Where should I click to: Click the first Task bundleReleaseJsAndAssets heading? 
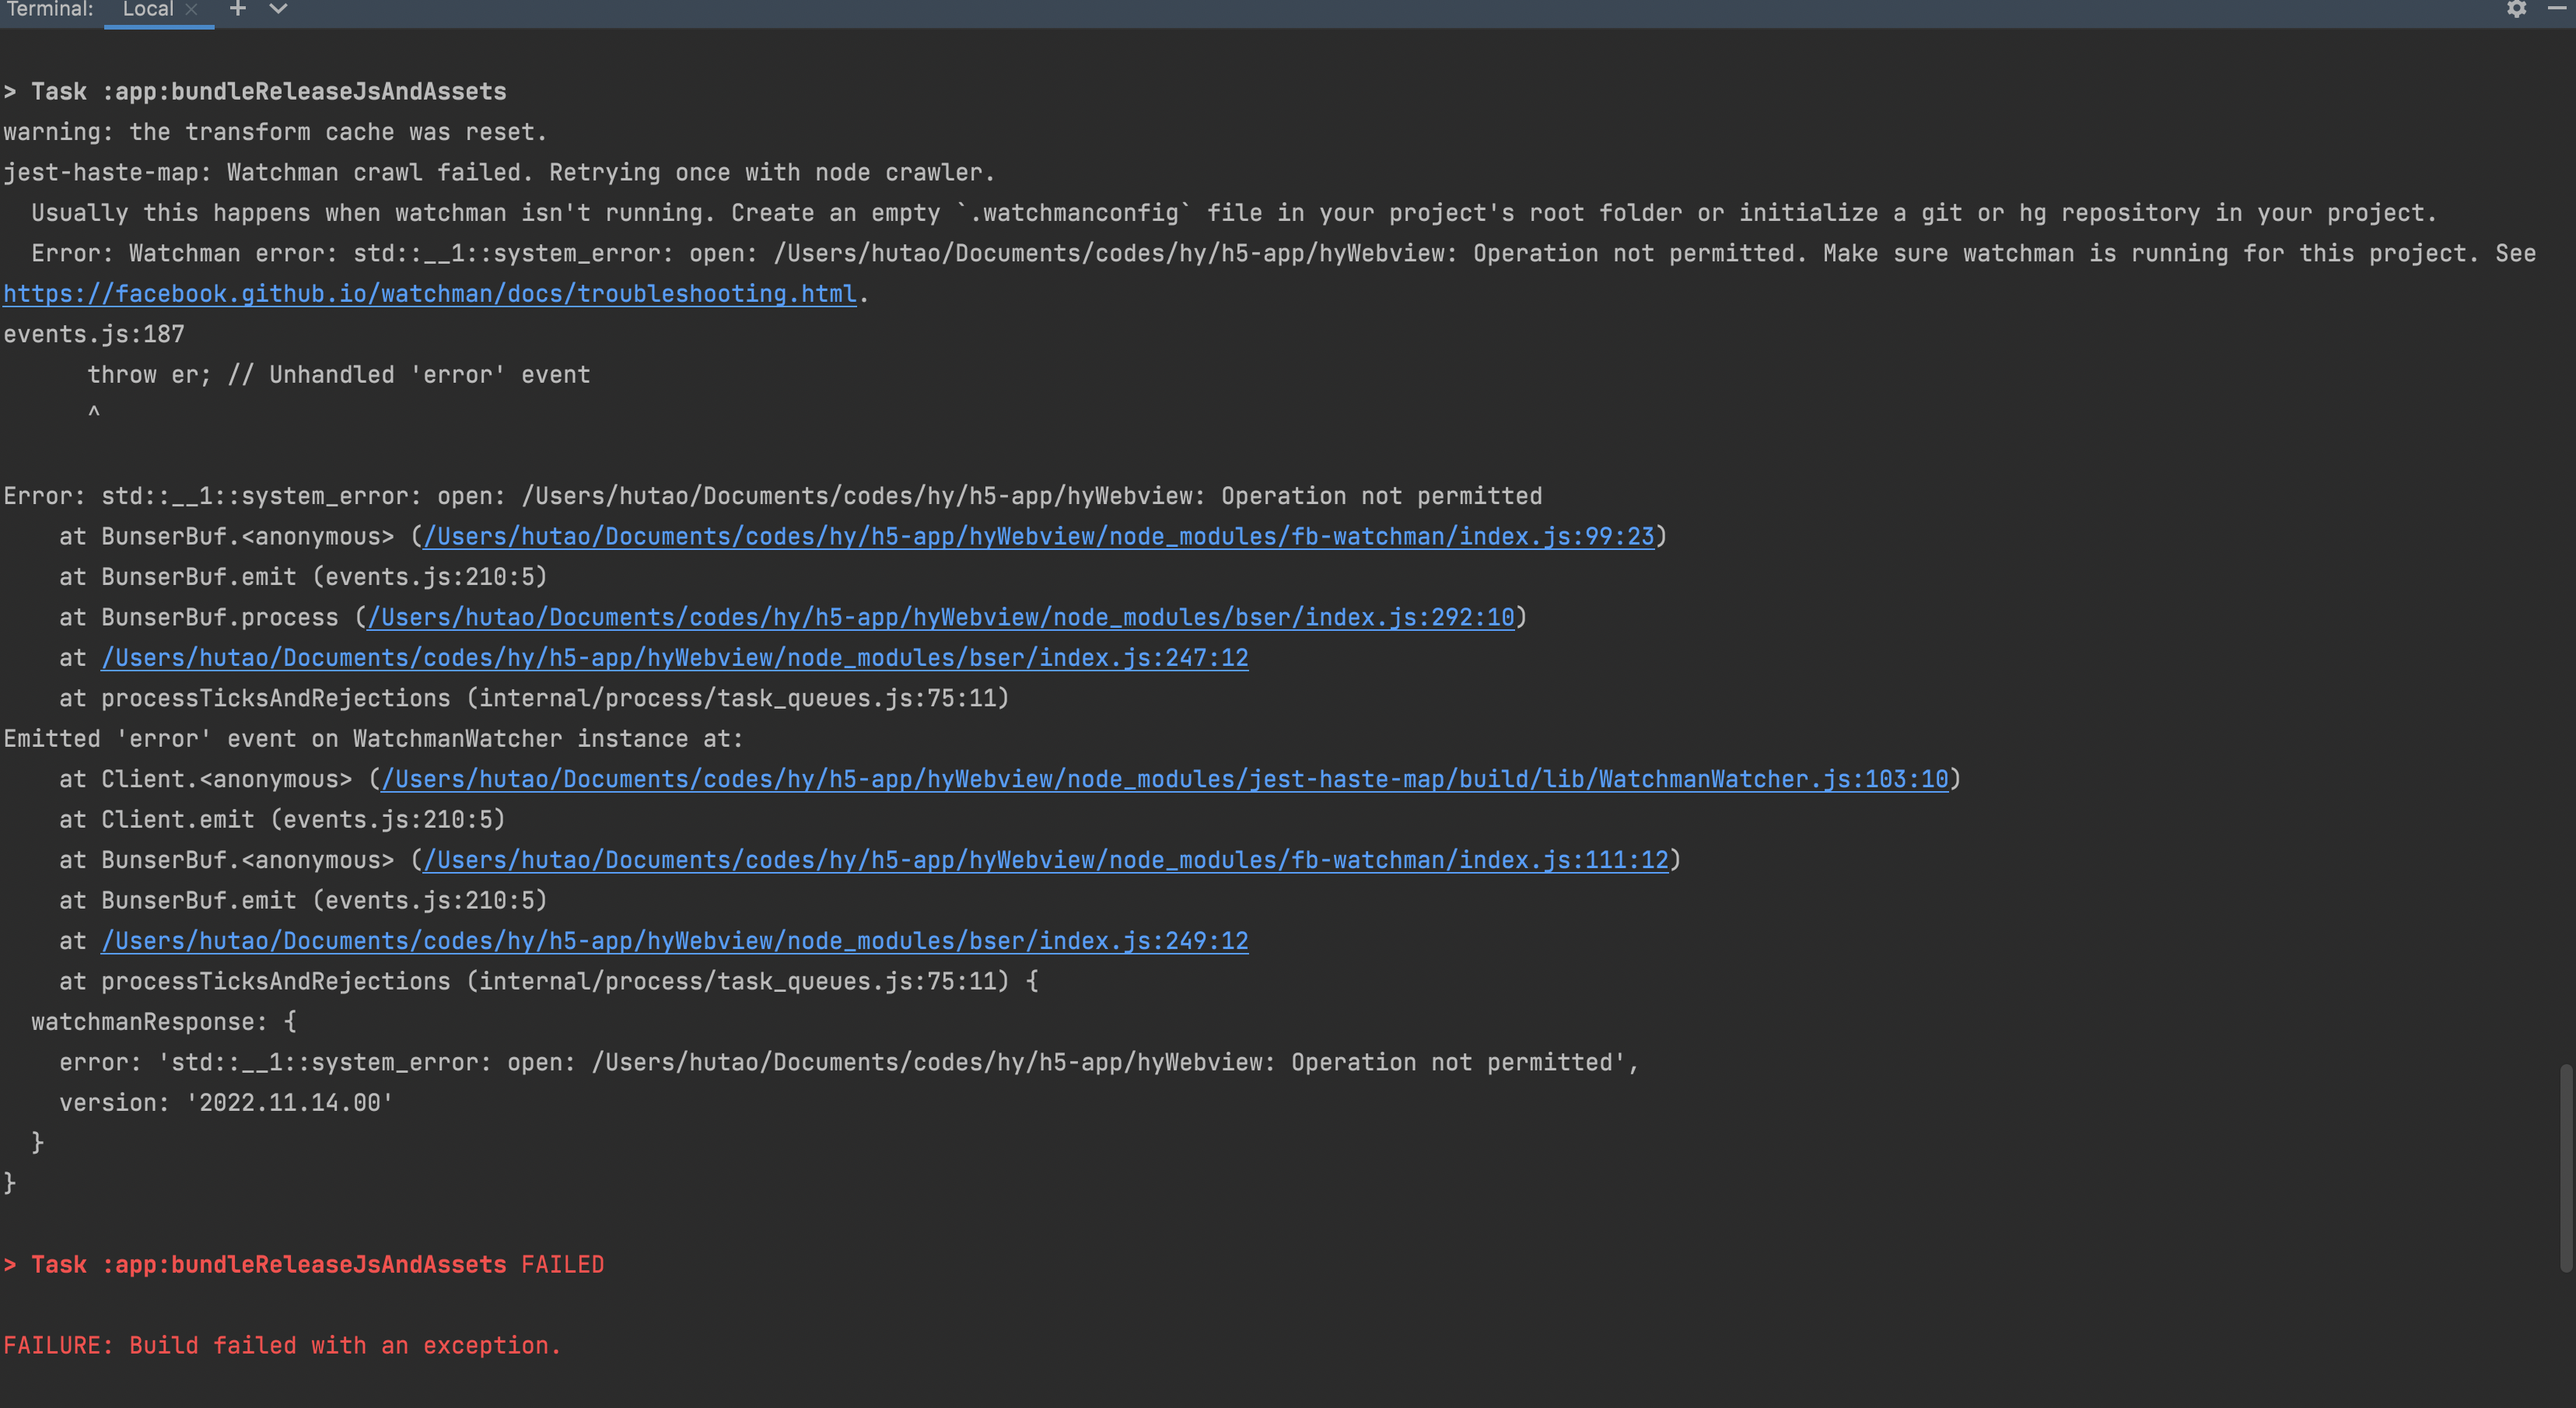click(x=256, y=92)
